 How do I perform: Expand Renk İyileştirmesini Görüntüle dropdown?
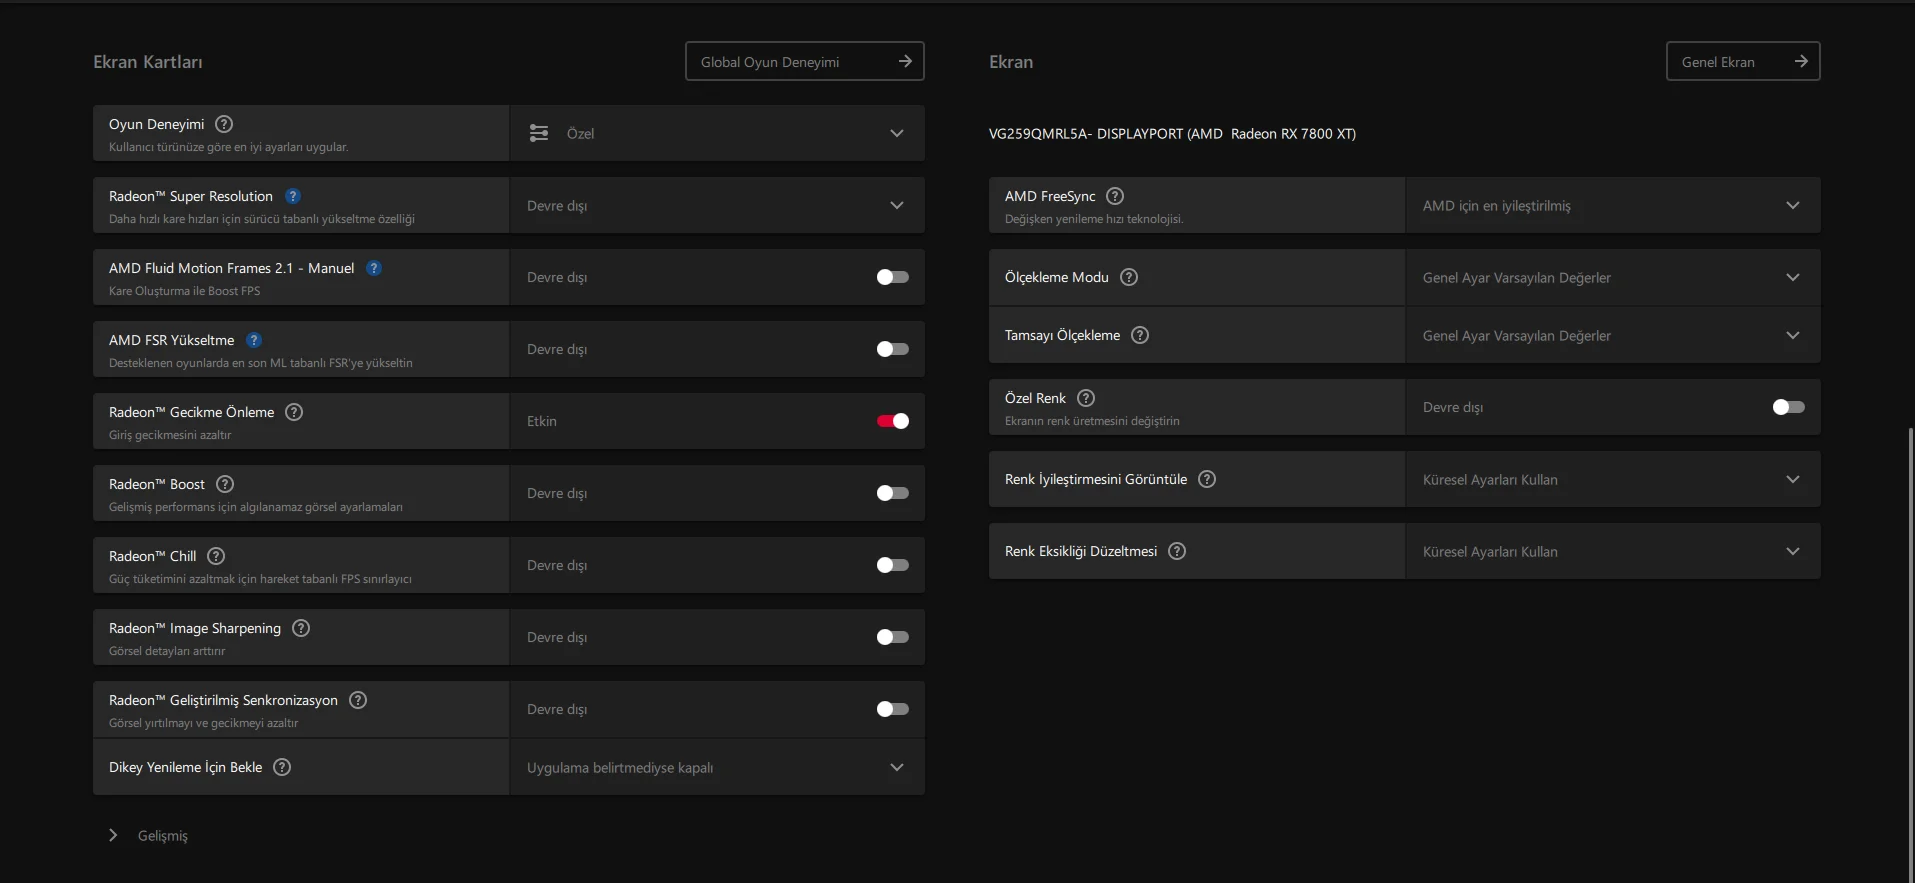point(1613,479)
